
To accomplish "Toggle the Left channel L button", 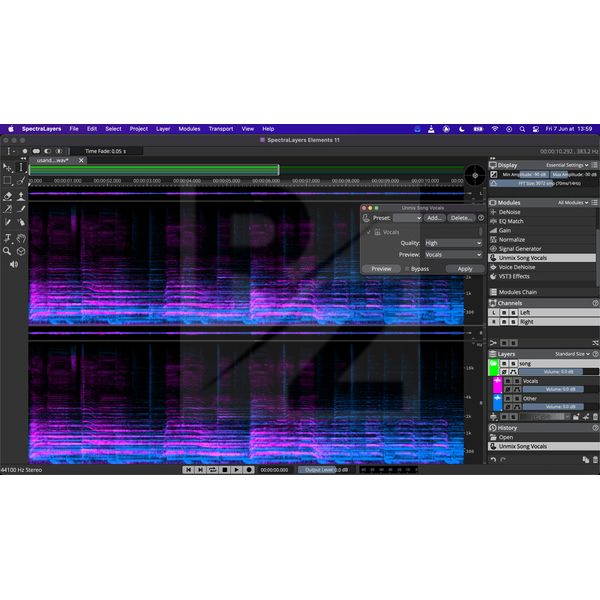I will click(x=494, y=312).
